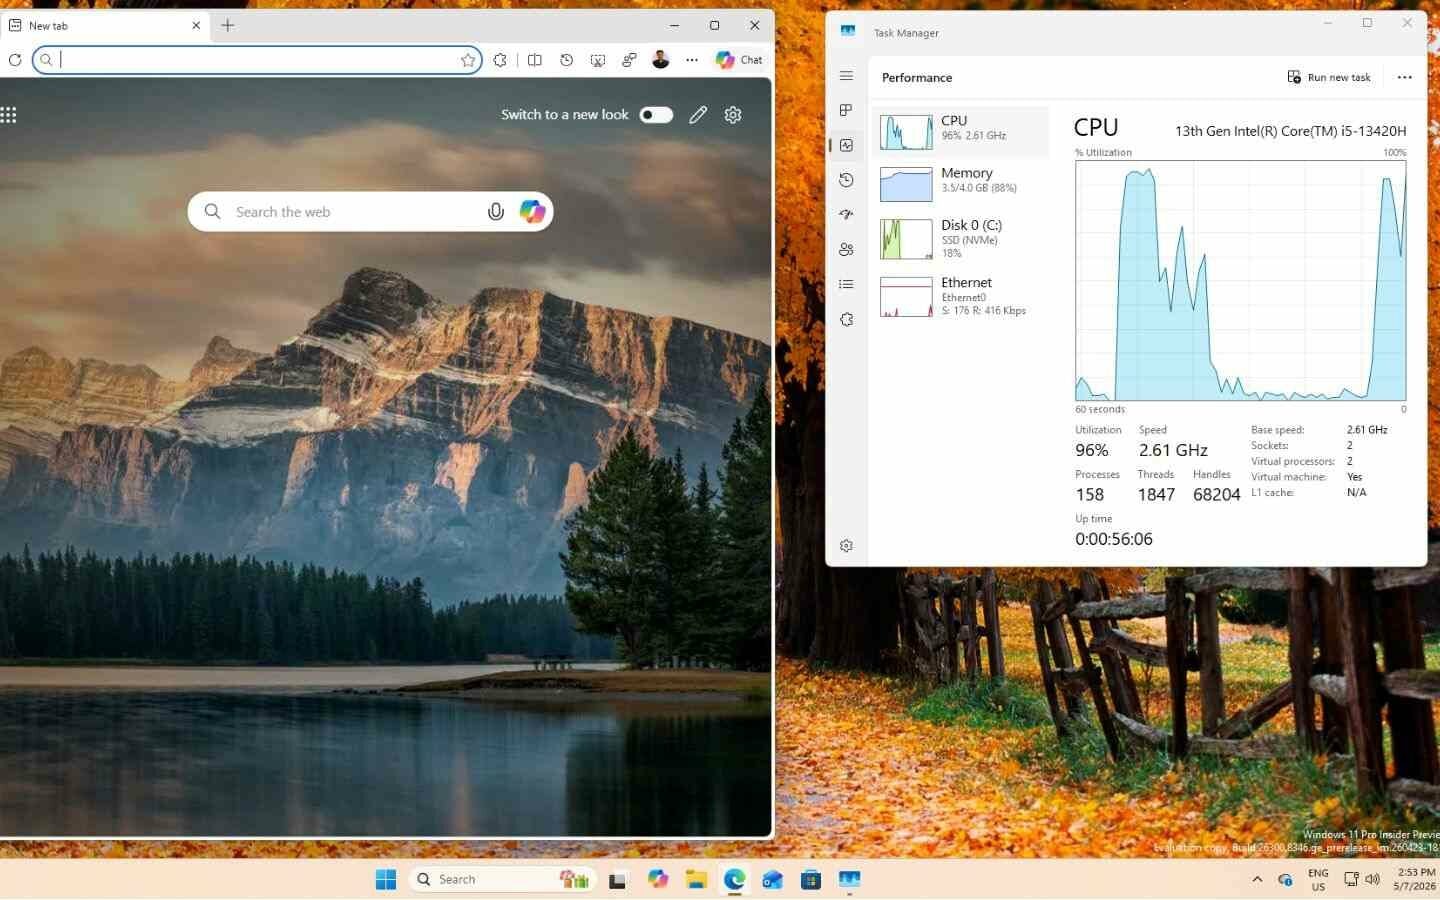Click the ENG US language indicator
Image resolution: width=1440 pixels, height=900 pixels.
click(1318, 880)
